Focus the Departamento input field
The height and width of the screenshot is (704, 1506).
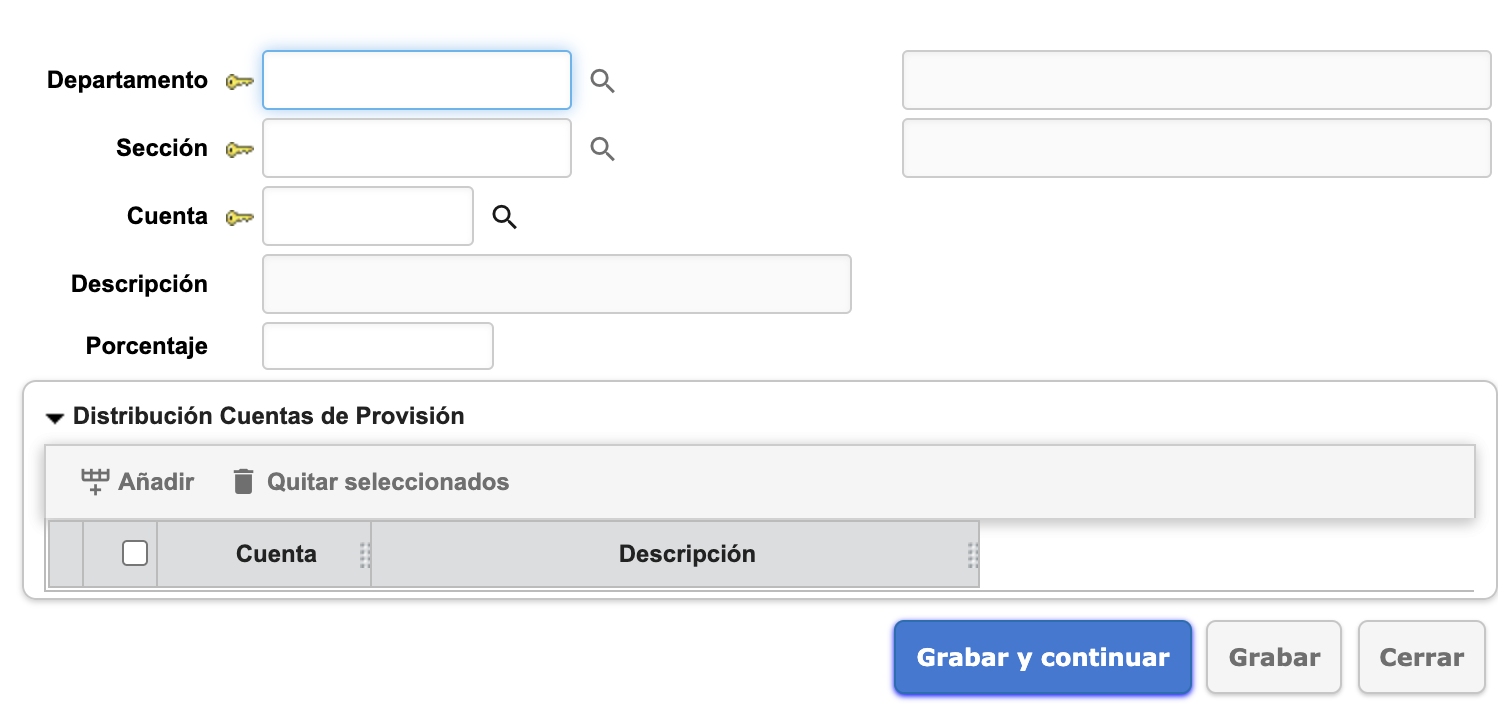coord(416,80)
